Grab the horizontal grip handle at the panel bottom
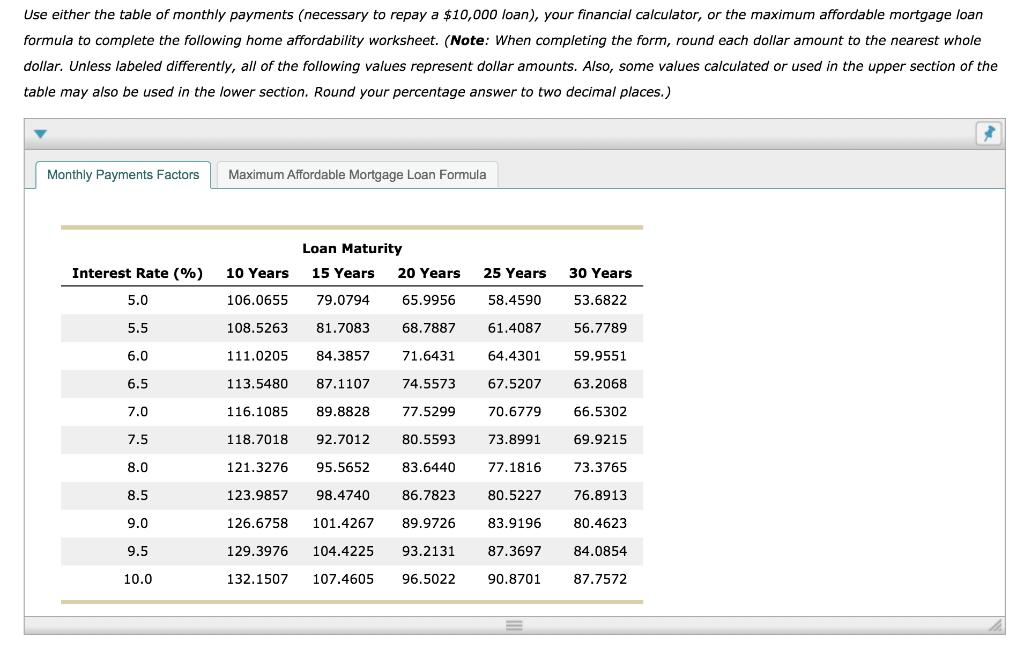 point(514,625)
